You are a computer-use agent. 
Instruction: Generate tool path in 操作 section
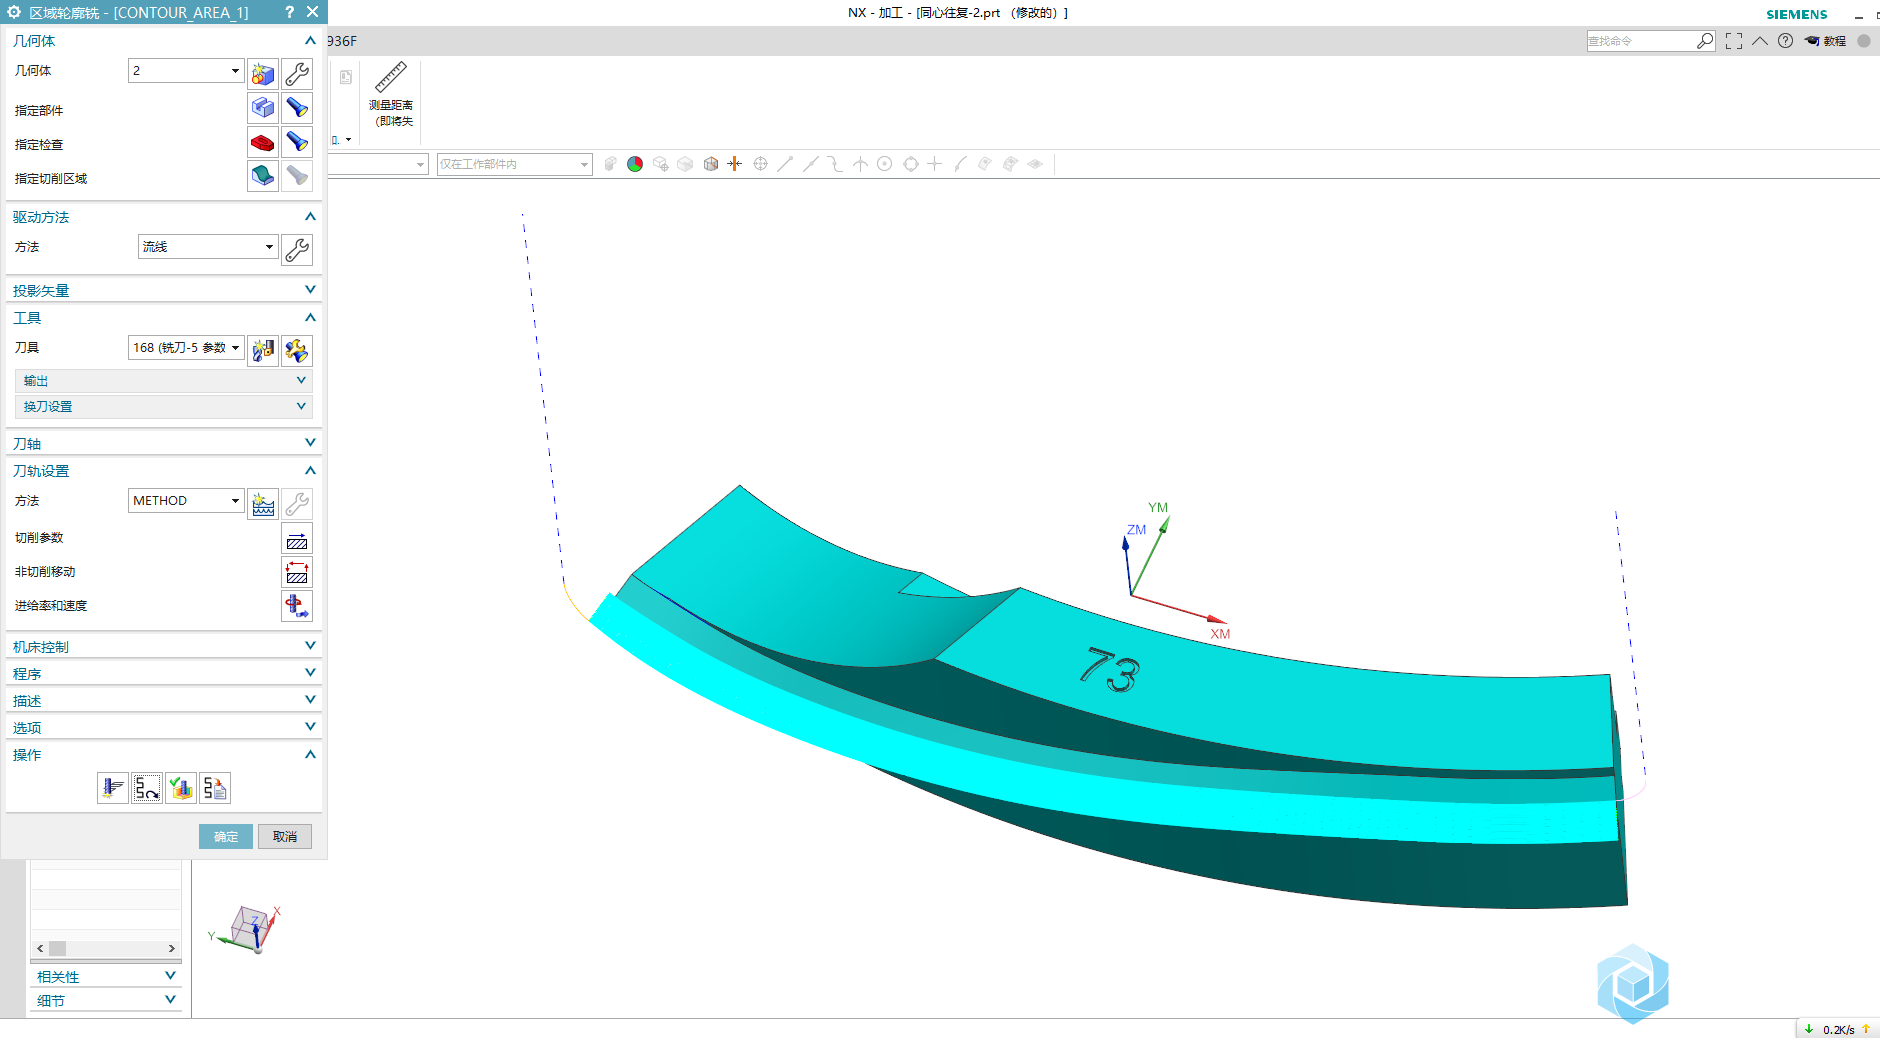[x=113, y=788]
